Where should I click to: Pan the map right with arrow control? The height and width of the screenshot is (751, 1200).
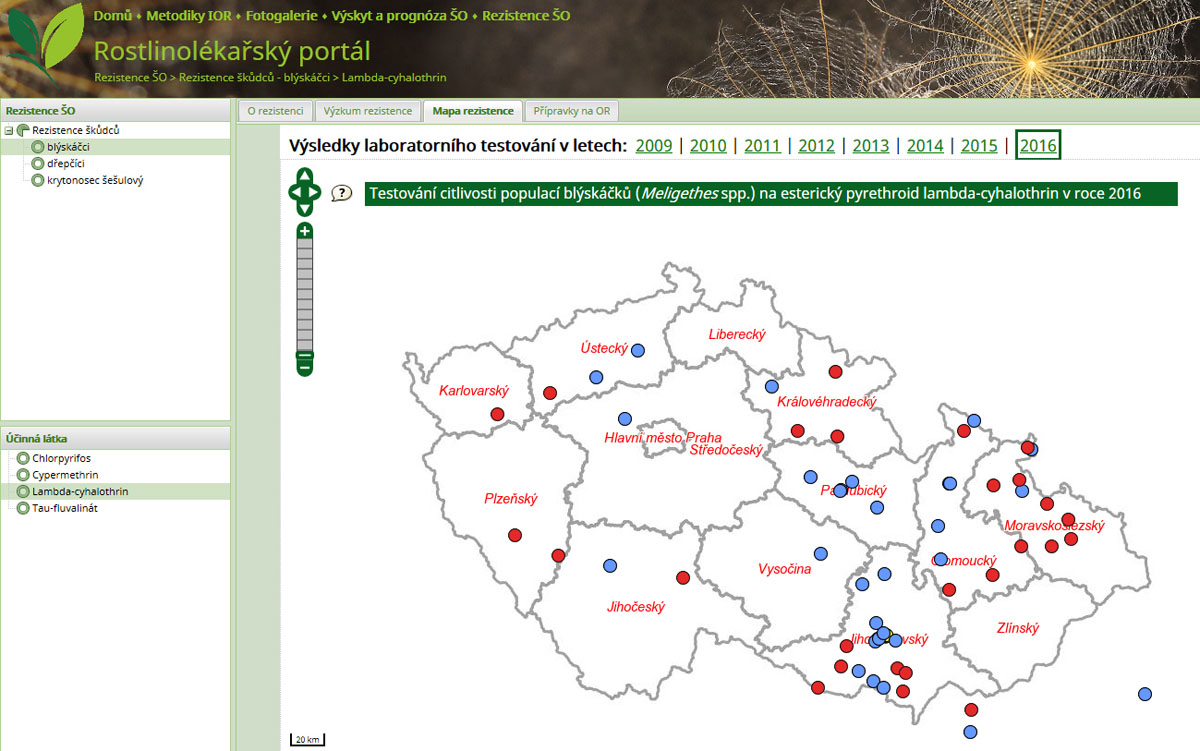click(318, 192)
